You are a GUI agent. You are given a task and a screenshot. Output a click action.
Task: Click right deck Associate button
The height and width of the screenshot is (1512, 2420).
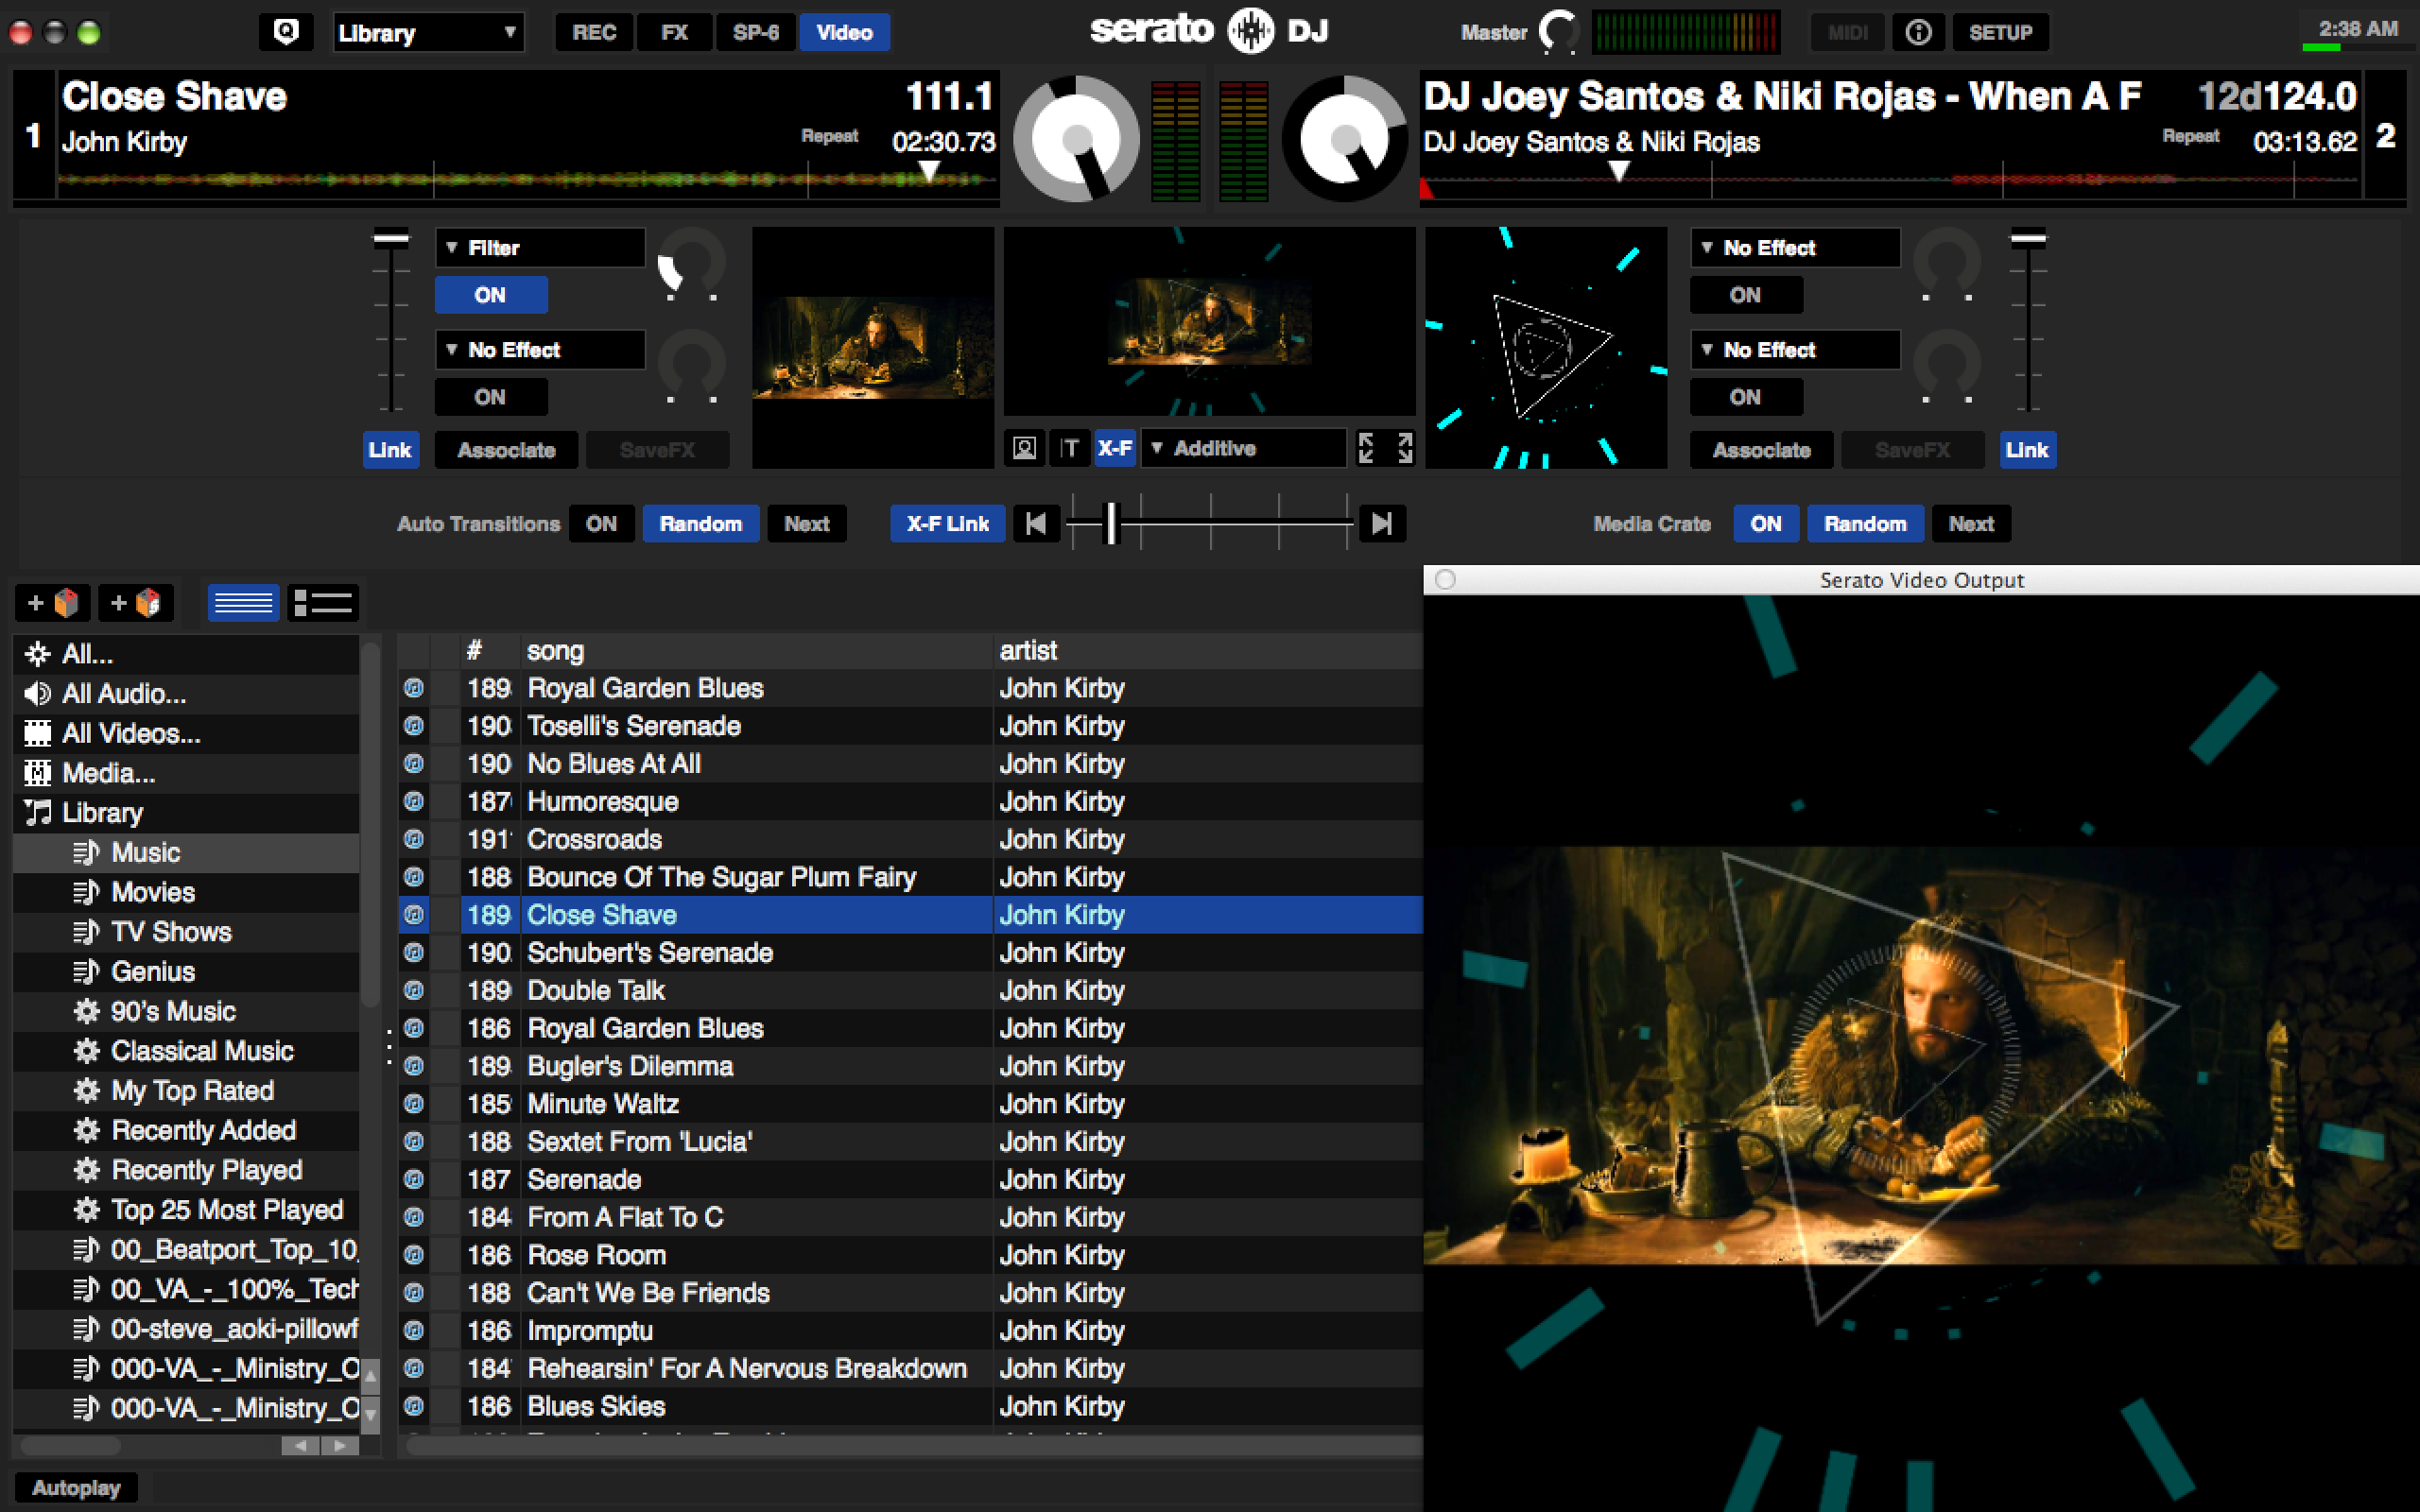coord(1761,450)
